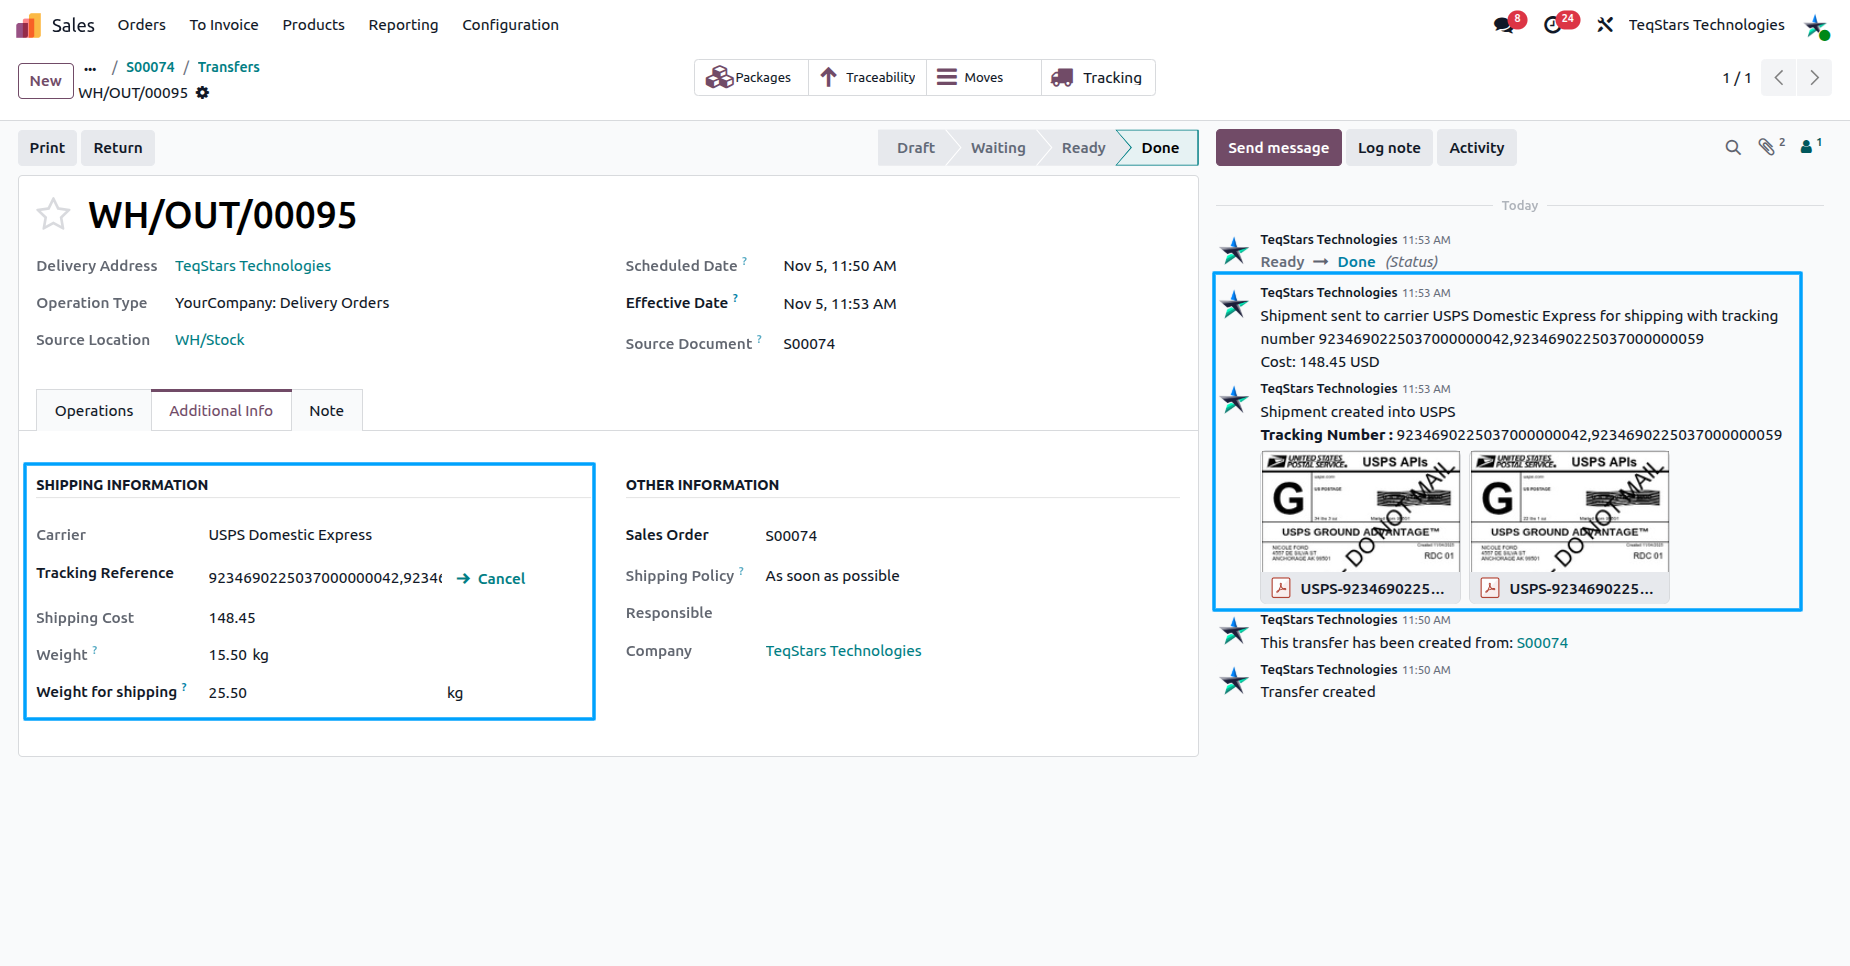The height and width of the screenshot is (966, 1850).
Task: Expand the breadcrumb ellipsis menu
Action: pos(91,68)
